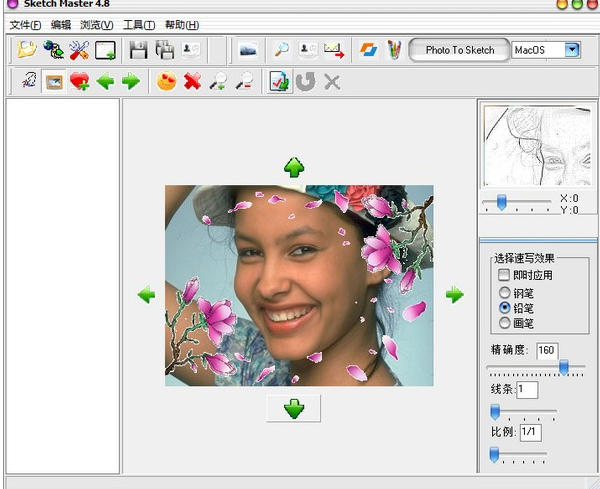Click the save floppy disk icon
This screenshot has width=600, height=489.
point(139,50)
